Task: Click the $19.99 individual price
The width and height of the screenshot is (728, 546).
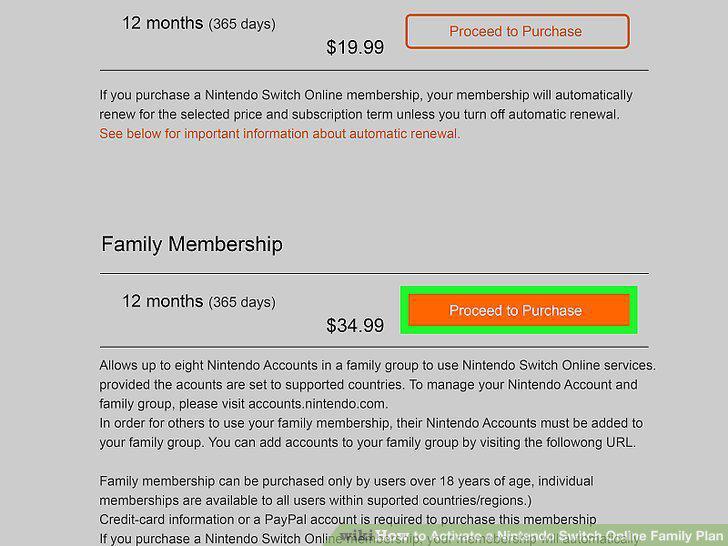Action: click(x=355, y=47)
